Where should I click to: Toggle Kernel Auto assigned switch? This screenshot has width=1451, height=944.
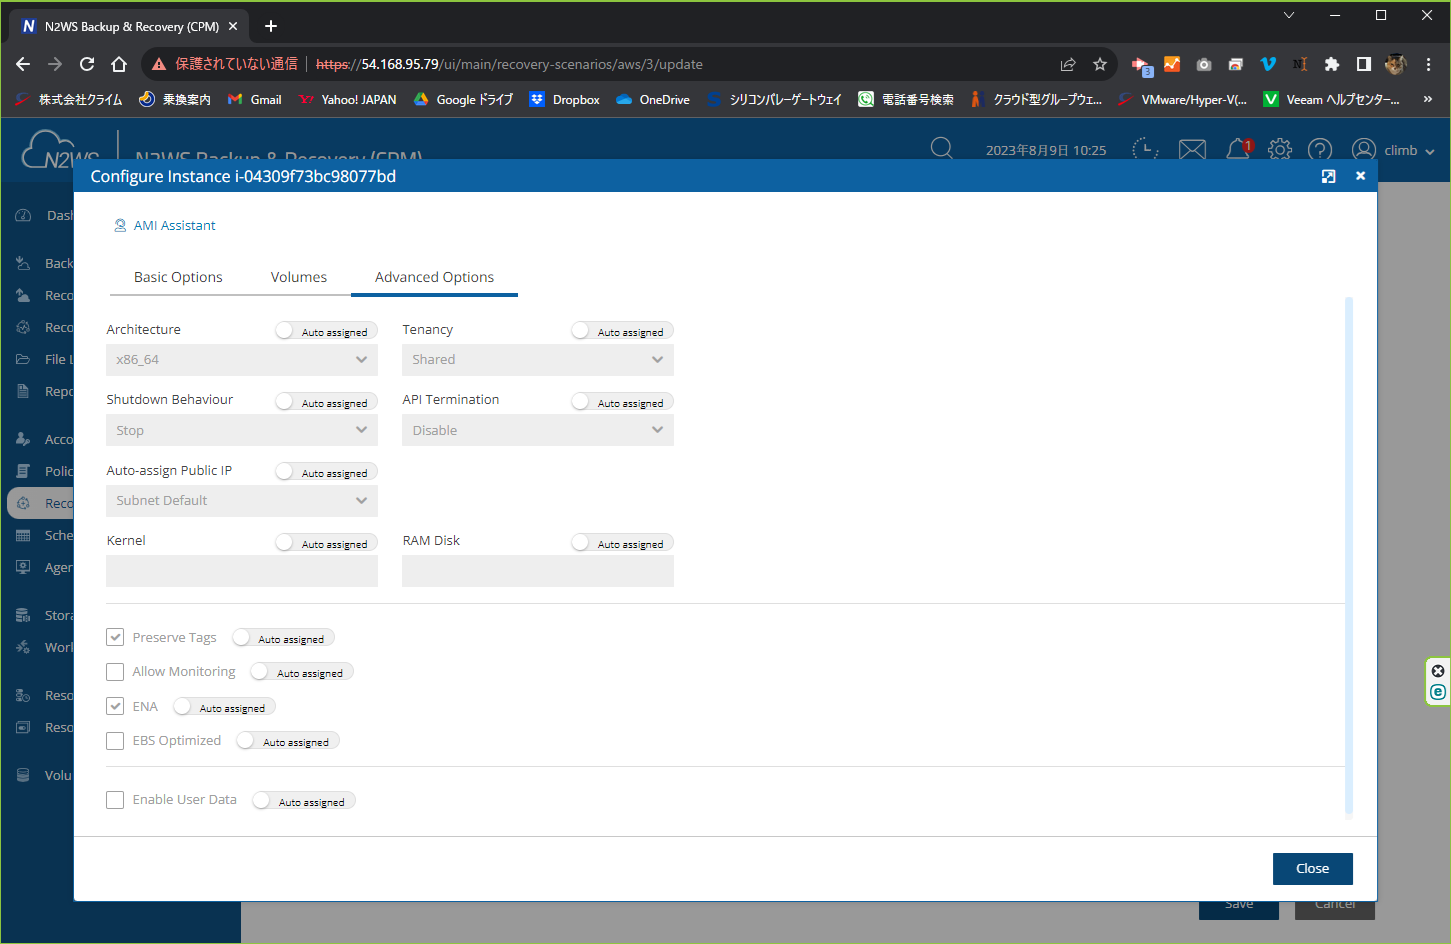click(x=325, y=543)
